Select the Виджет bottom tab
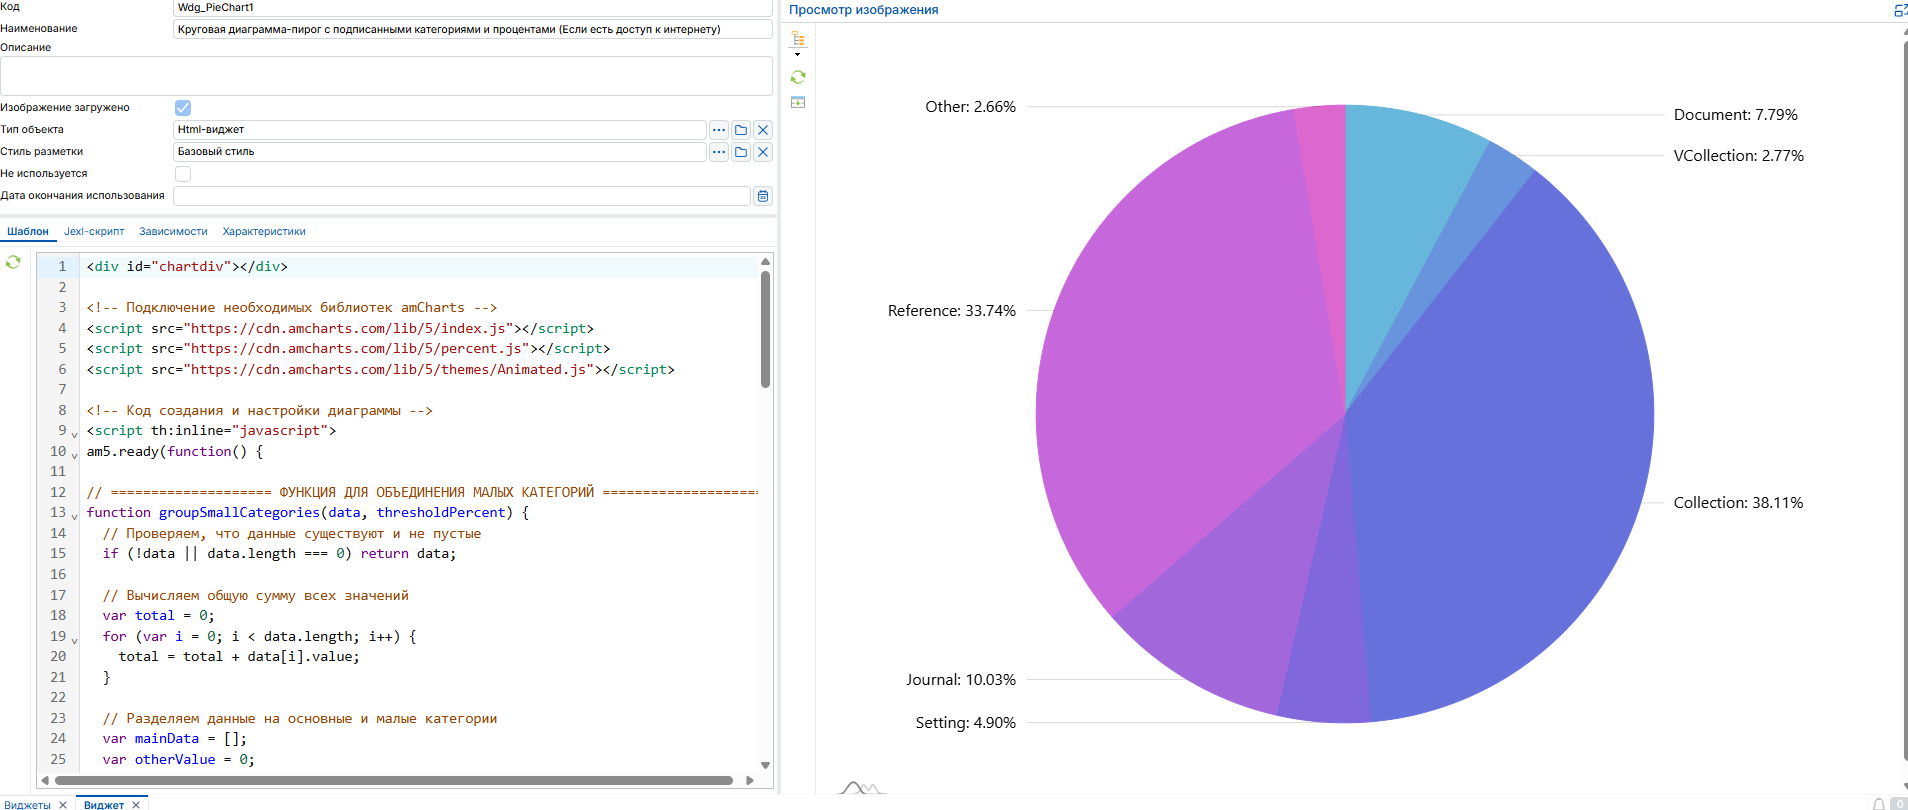1908x810 pixels. pyautogui.click(x=104, y=805)
